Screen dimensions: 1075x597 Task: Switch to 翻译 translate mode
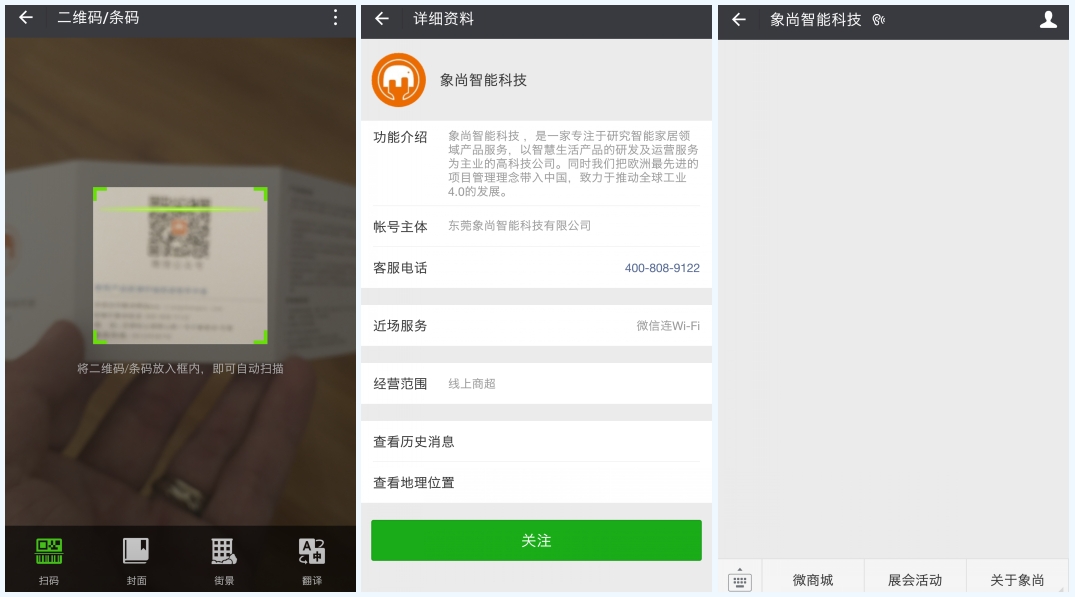311,561
